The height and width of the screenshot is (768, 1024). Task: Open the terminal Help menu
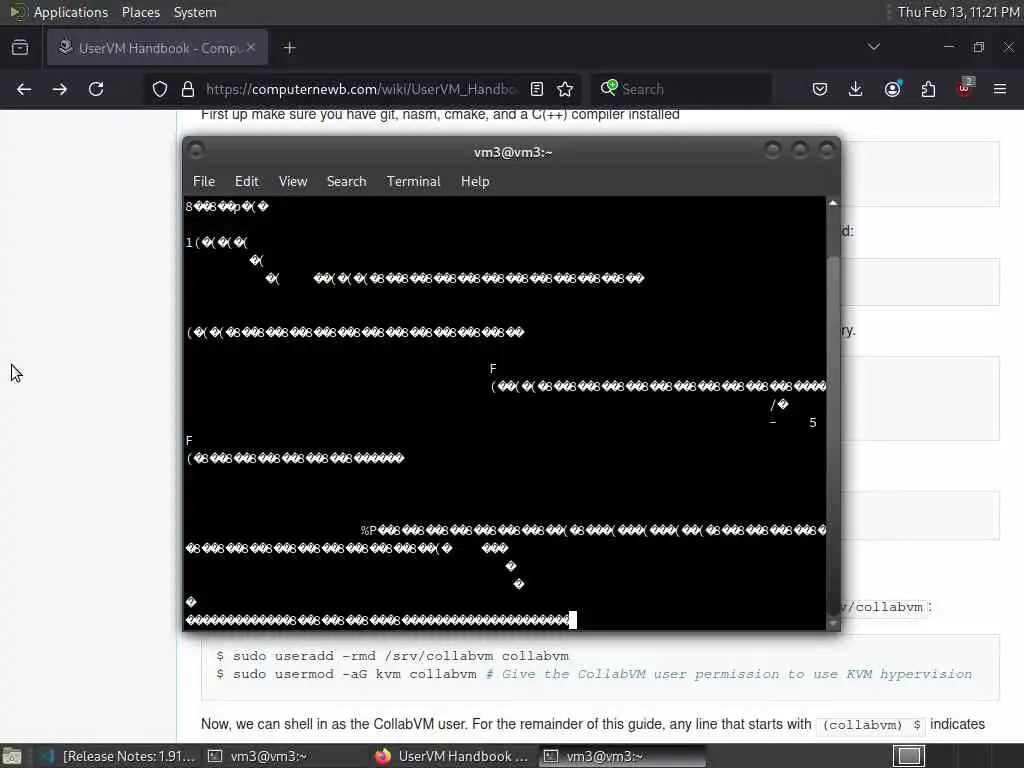(x=475, y=182)
